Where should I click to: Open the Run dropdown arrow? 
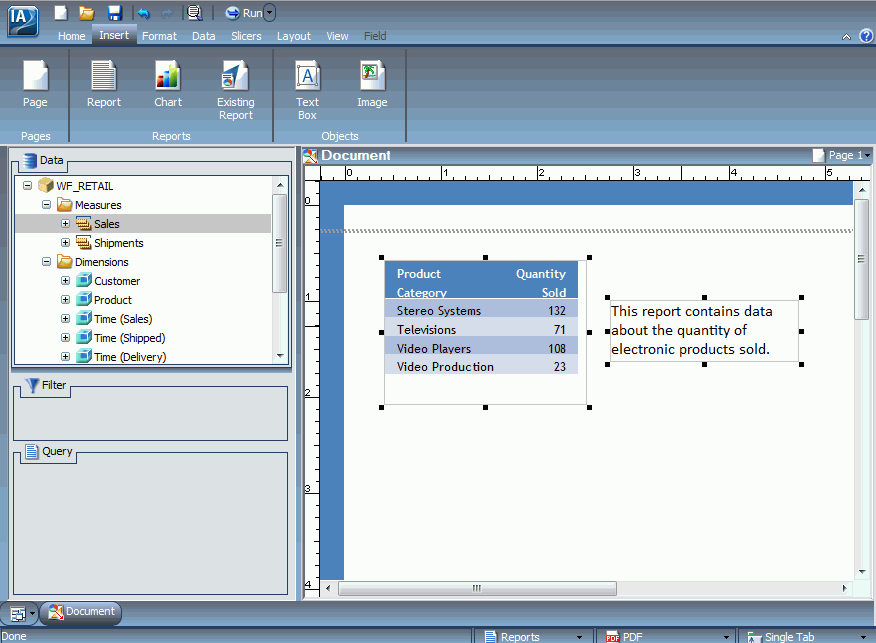click(269, 13)
